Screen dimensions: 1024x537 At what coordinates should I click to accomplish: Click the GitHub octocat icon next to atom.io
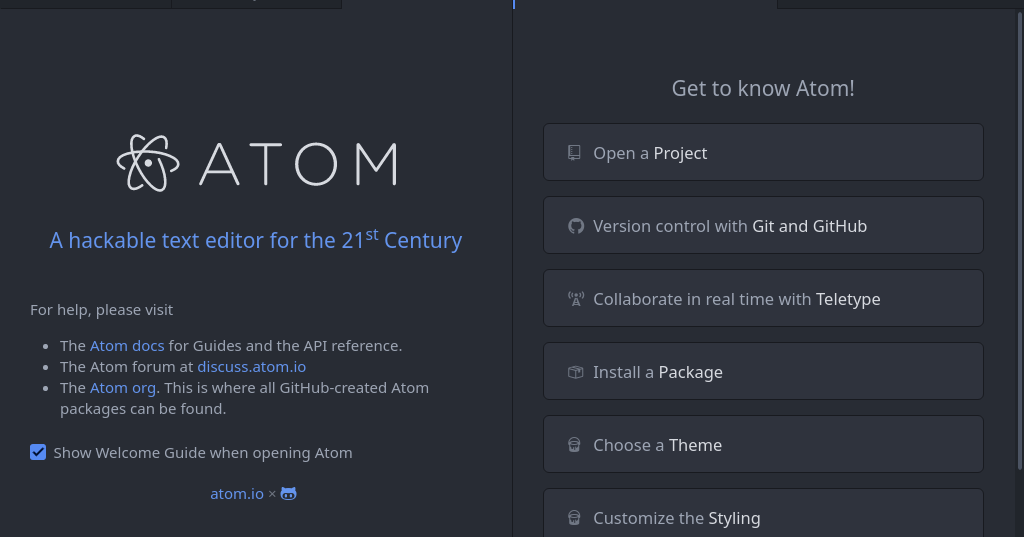[x=289, y=494]
